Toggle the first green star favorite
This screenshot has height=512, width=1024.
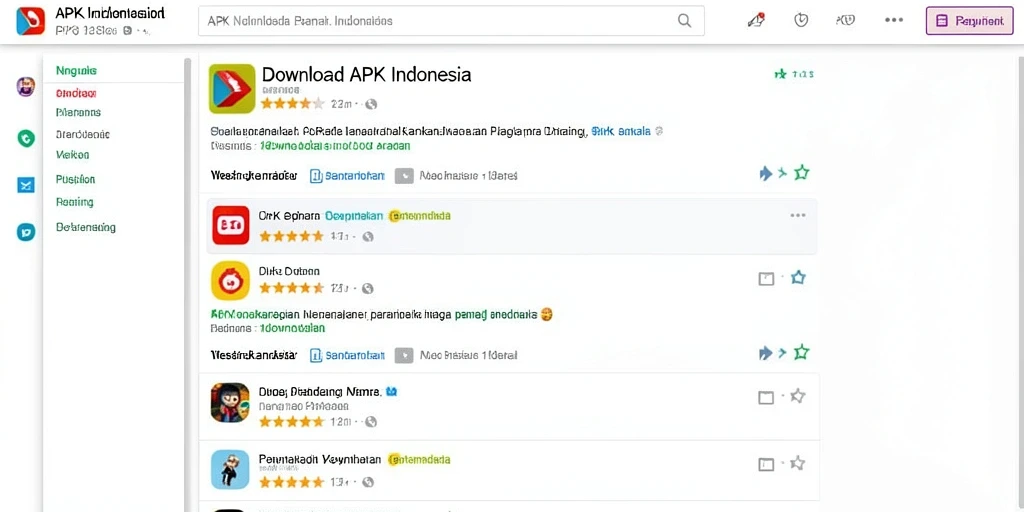click(801, 172)
